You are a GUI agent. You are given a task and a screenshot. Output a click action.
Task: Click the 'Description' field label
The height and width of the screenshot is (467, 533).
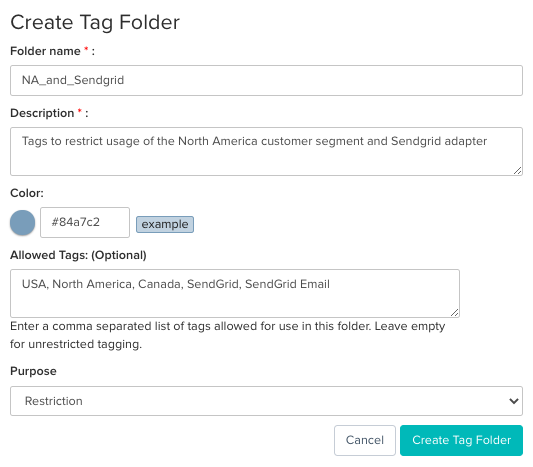point(42,113)
